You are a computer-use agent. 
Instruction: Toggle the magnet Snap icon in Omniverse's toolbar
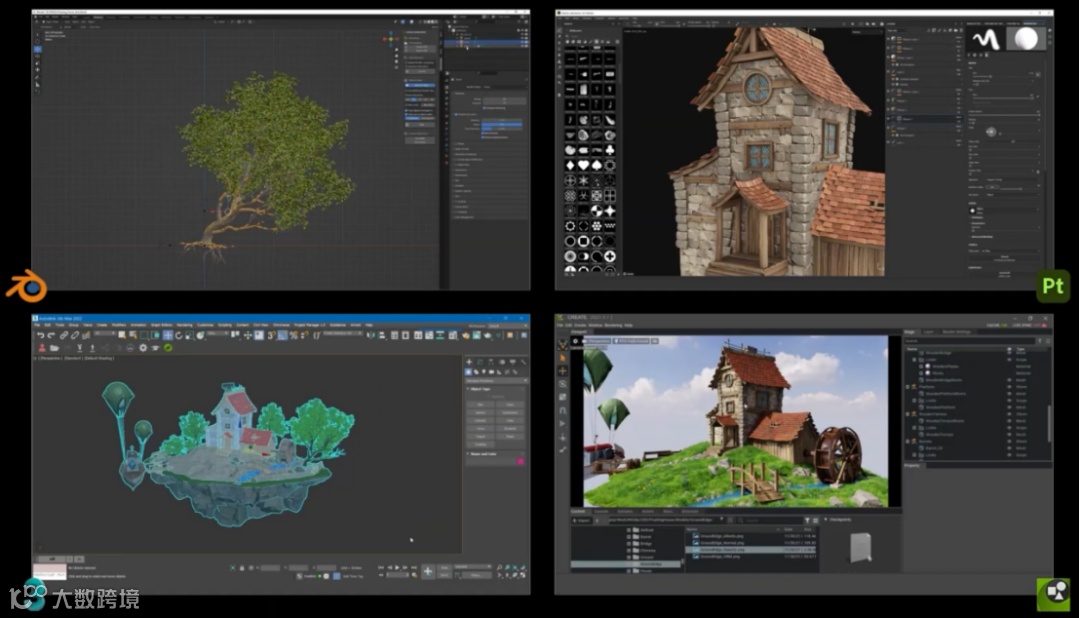[x=562, y=410]
